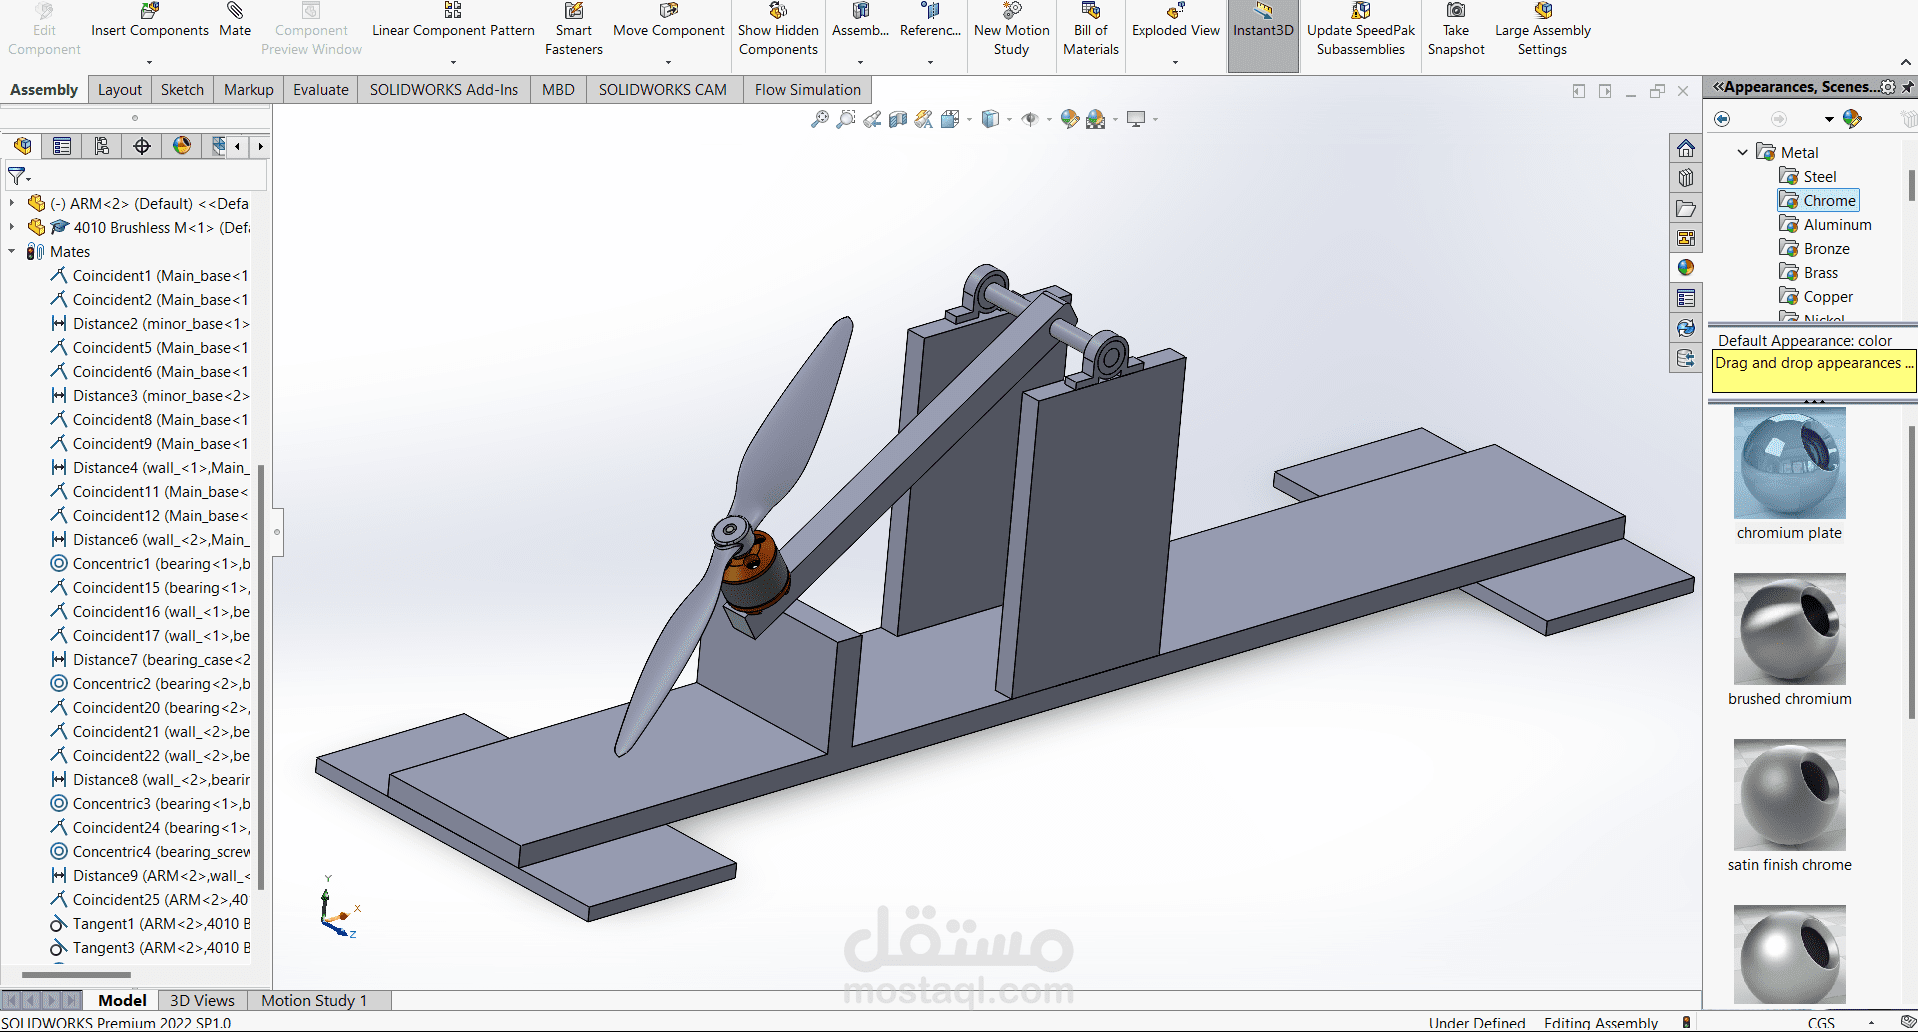Click the Edit Appearance icon in viewport toolbar
1918x1032 pixels.
(x=1070, y=120)
